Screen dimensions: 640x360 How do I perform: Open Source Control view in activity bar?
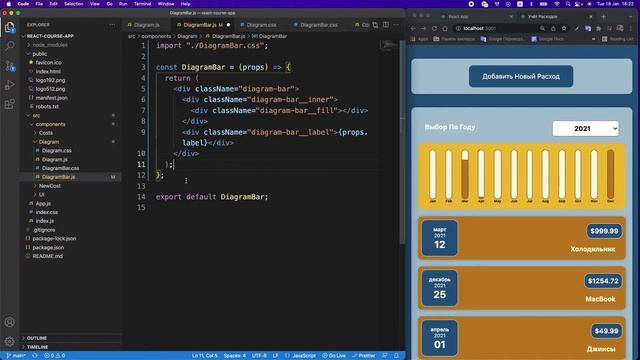pos(10,65)
